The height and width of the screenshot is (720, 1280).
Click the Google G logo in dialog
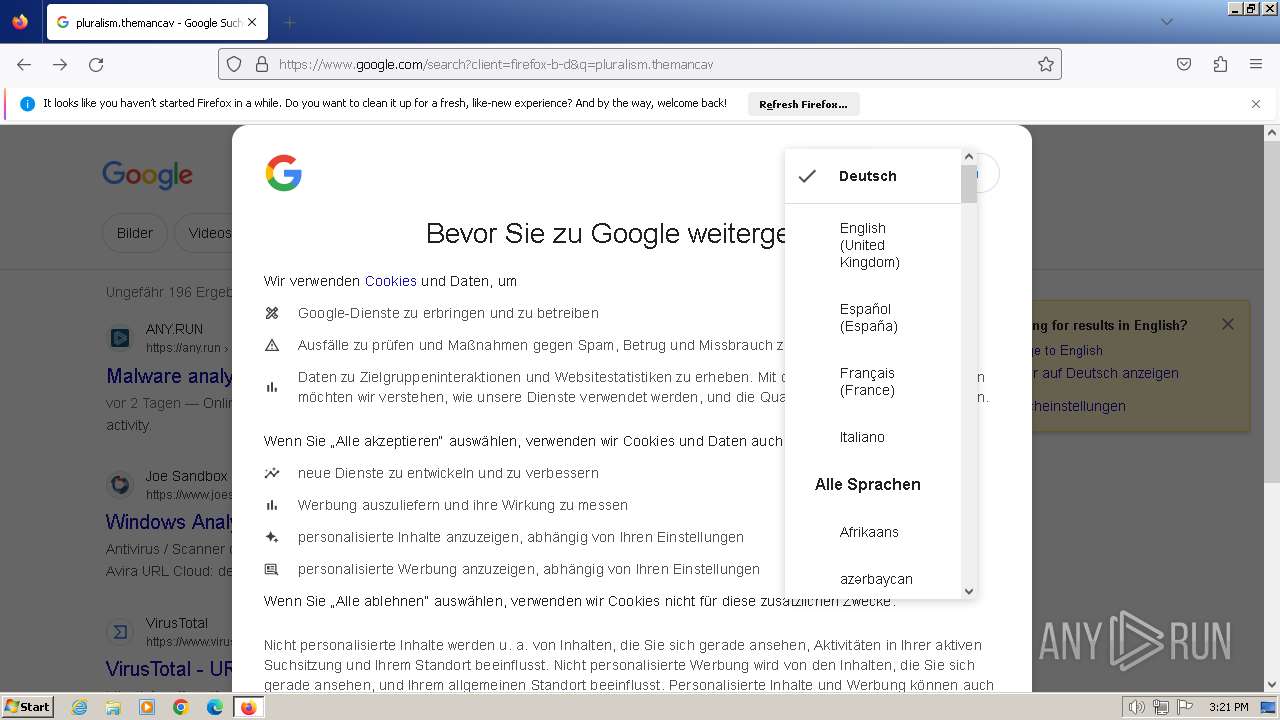[284, 173]
